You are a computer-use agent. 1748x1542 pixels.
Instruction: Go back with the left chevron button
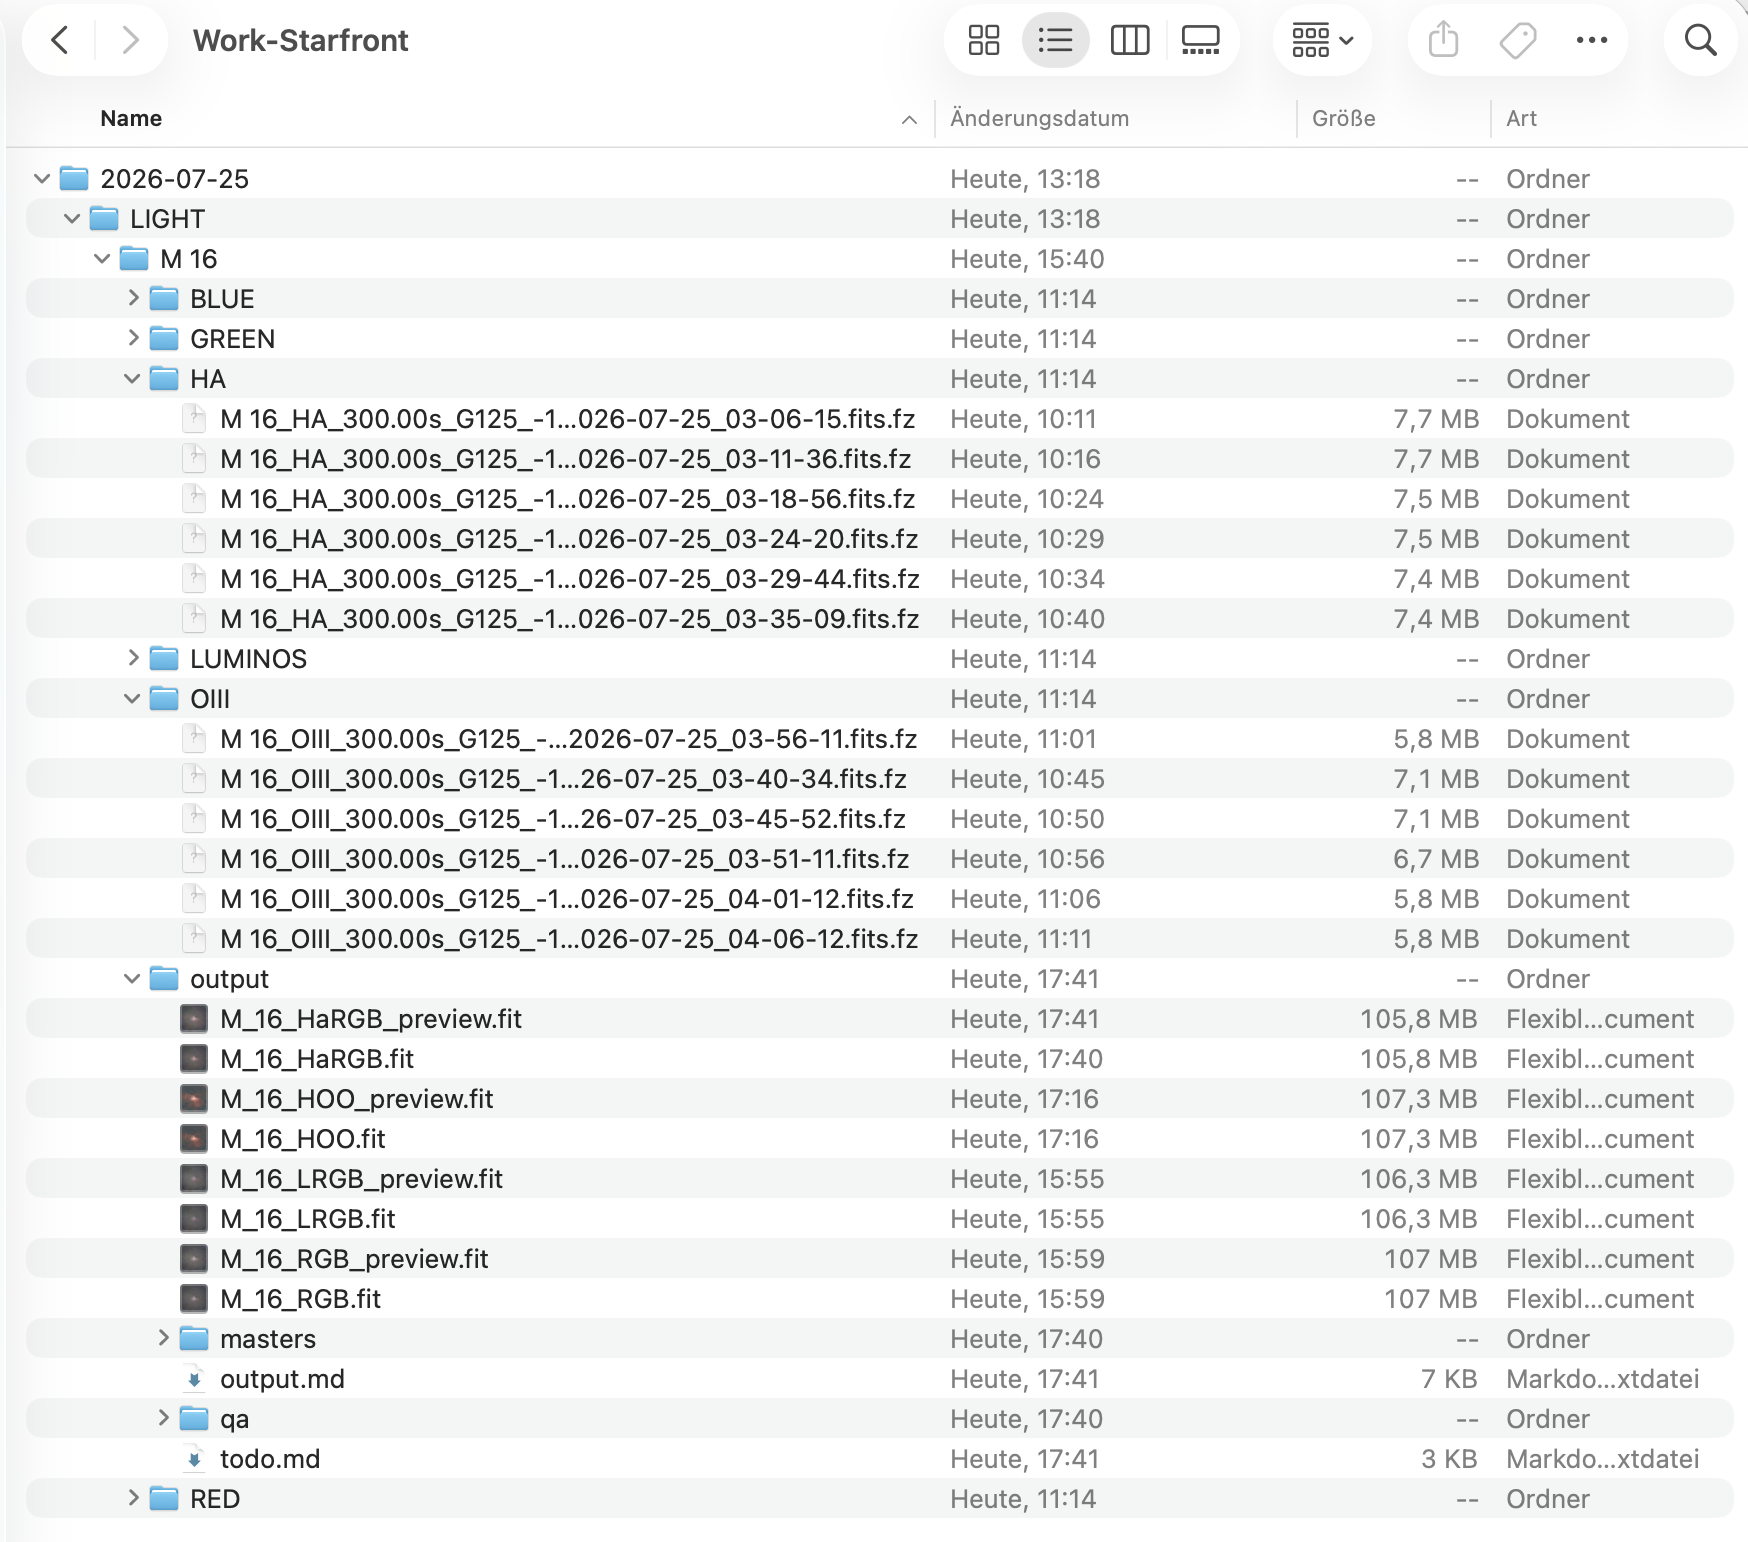60,41
